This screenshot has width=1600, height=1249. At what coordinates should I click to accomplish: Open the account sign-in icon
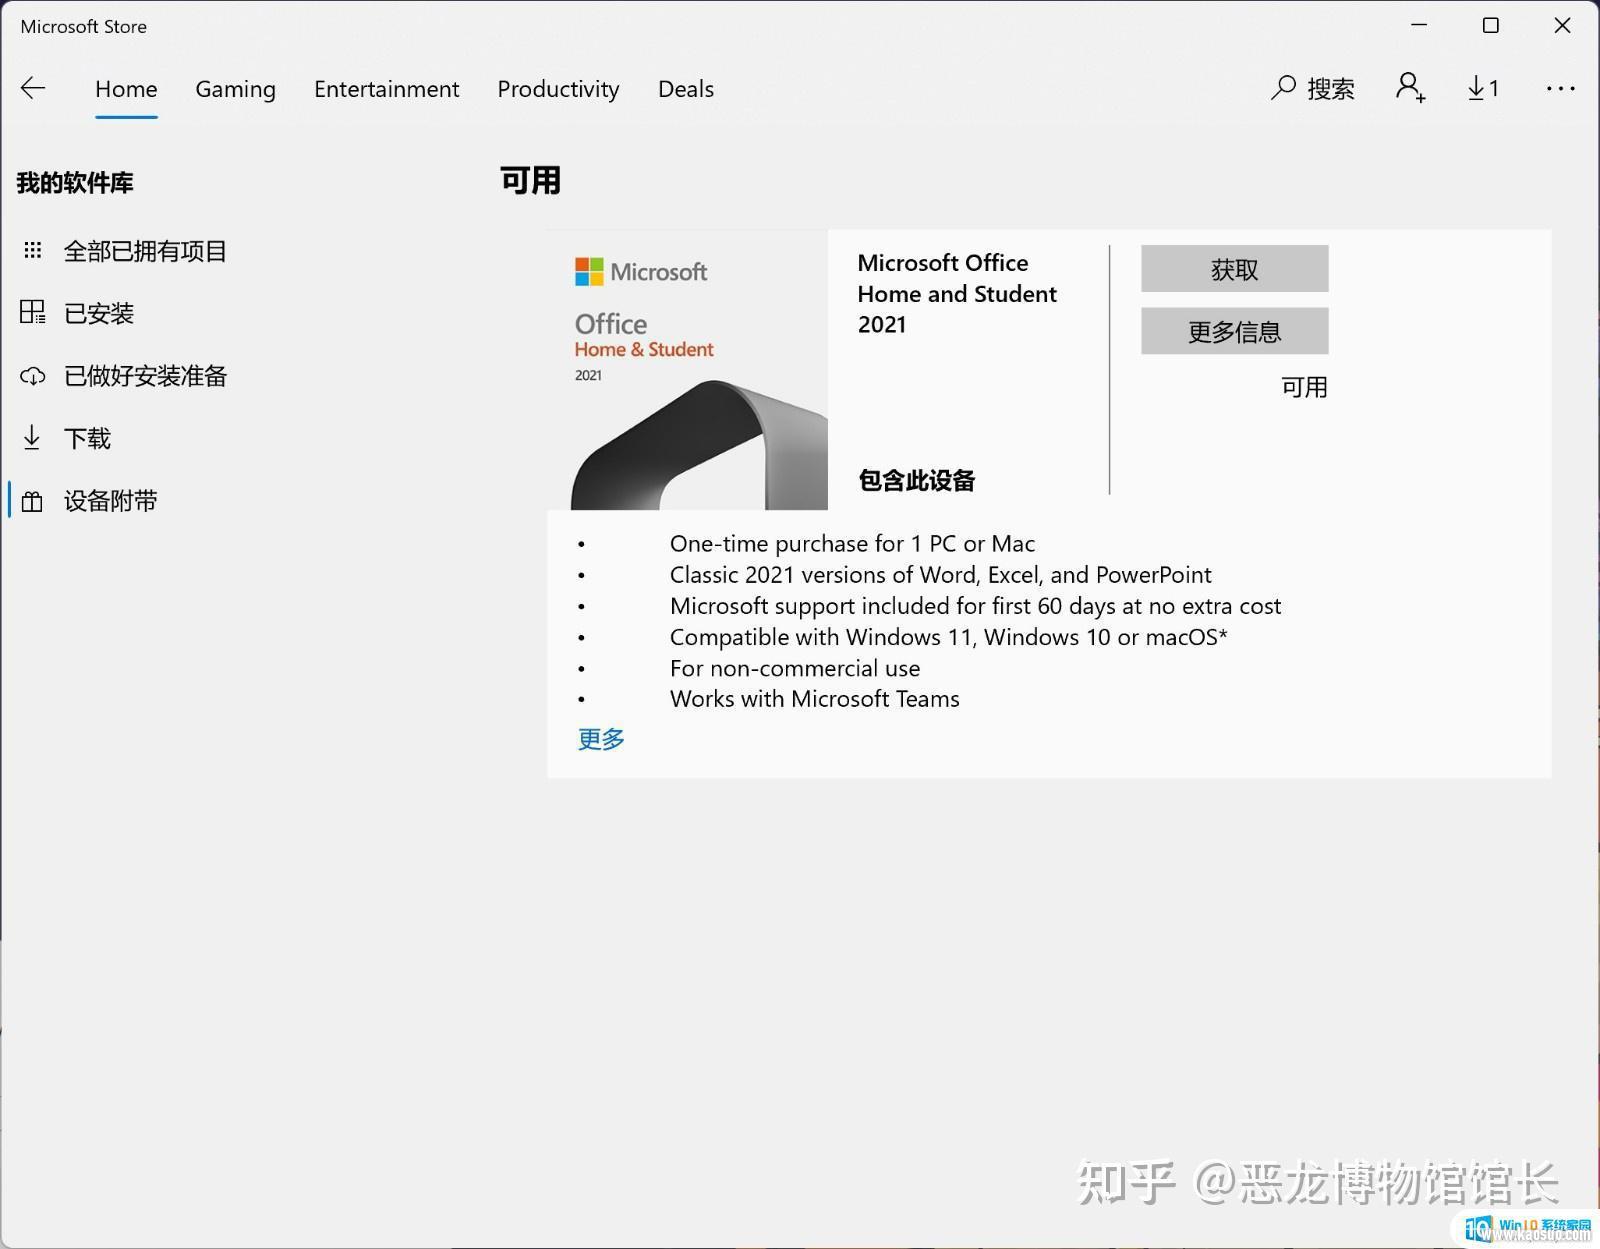(x=1410, y=88)
